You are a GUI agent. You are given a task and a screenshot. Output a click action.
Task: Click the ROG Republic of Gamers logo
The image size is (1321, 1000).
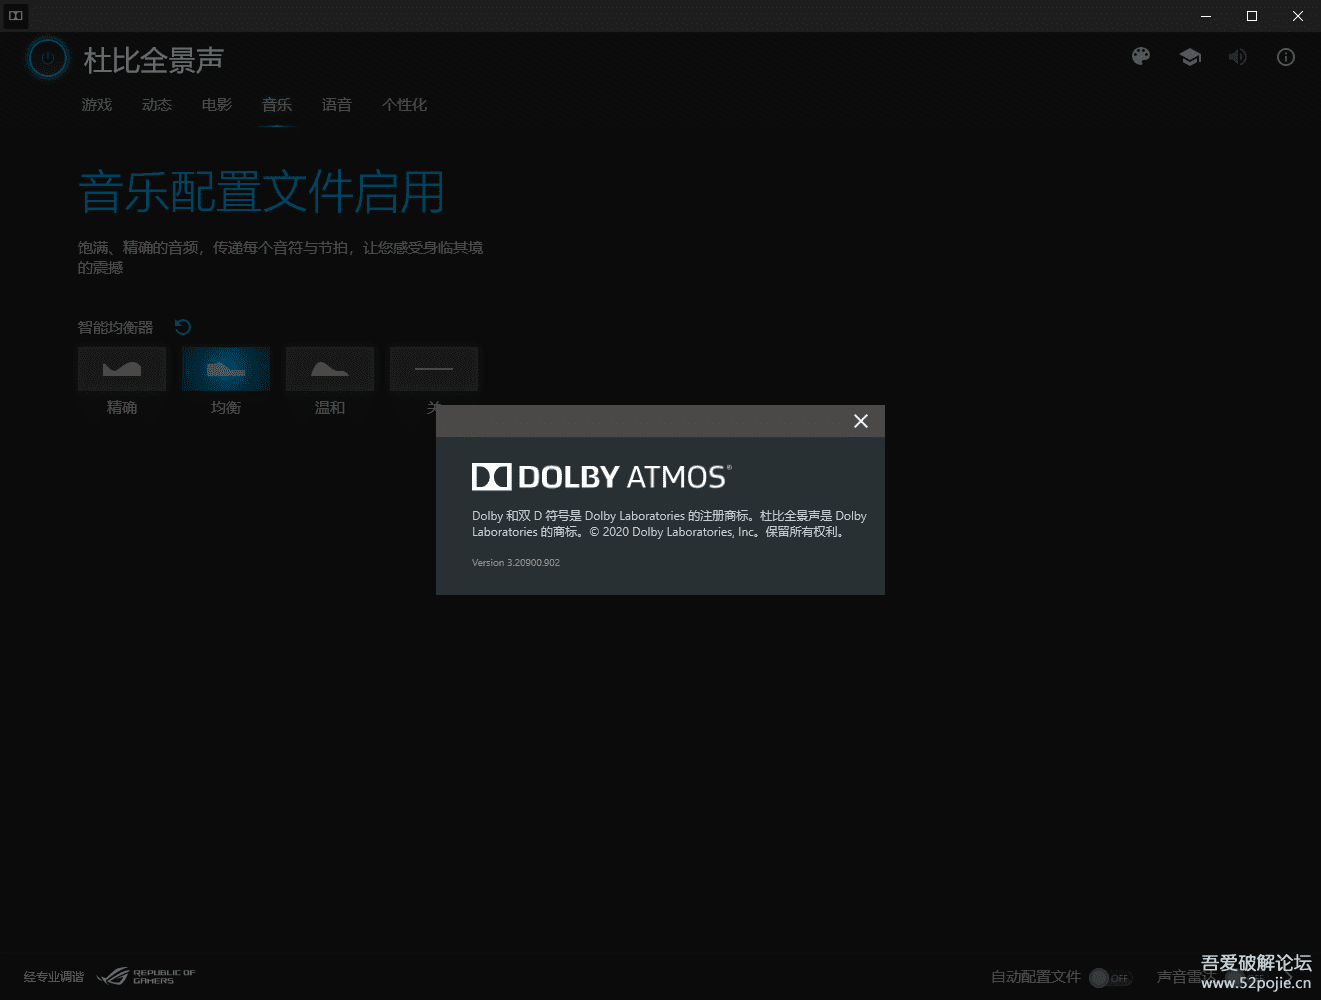coord(146,976)
